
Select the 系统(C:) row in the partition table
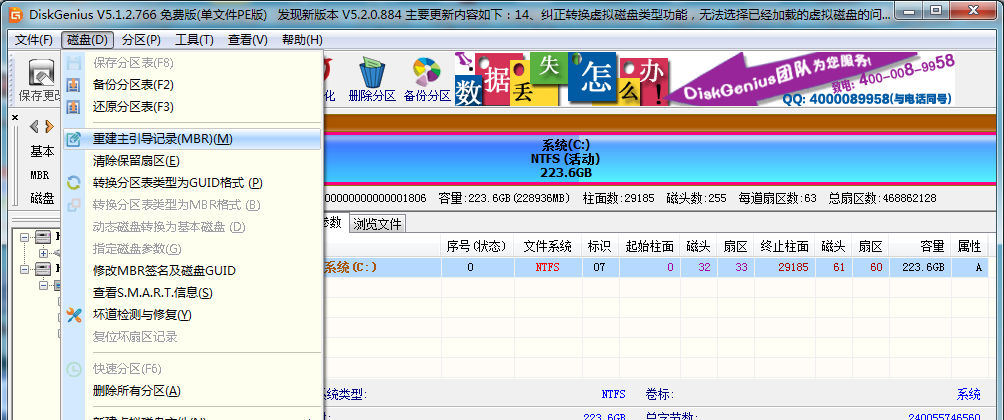pos(656,267)
